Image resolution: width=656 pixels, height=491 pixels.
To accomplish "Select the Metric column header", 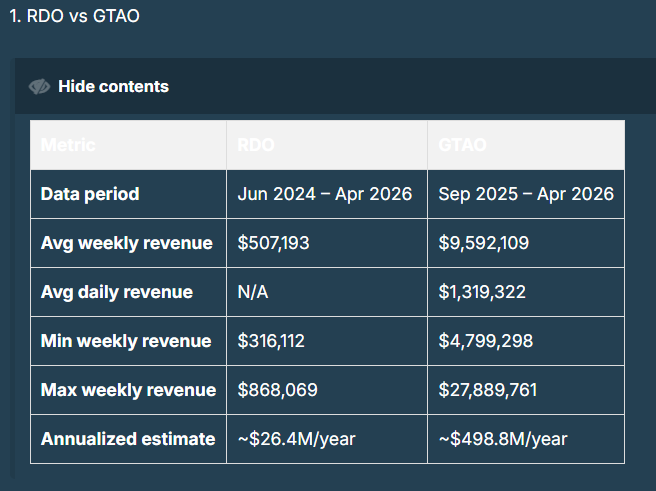I will pyautogui.click(x=68, y=145).
